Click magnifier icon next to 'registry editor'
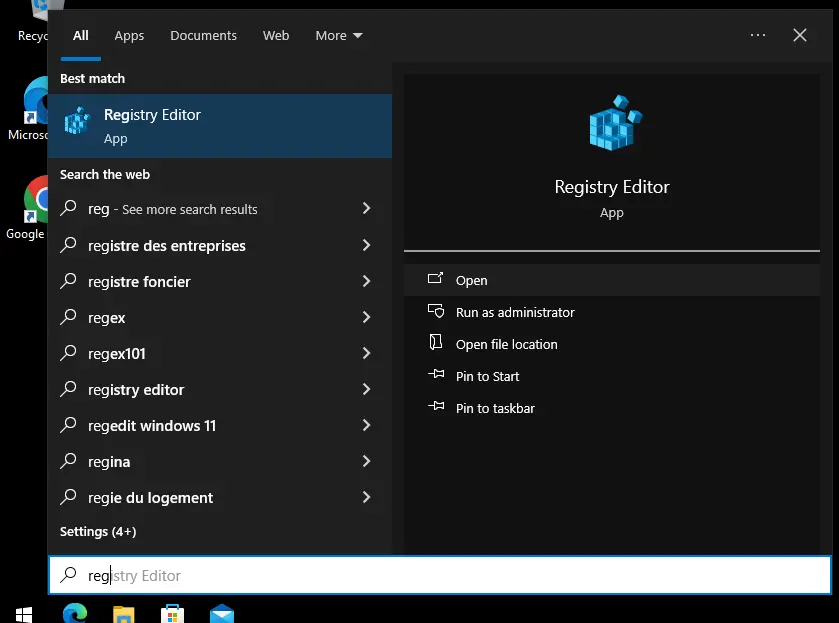The height and width of the screenshot is (623, 839). pos(68,389)
